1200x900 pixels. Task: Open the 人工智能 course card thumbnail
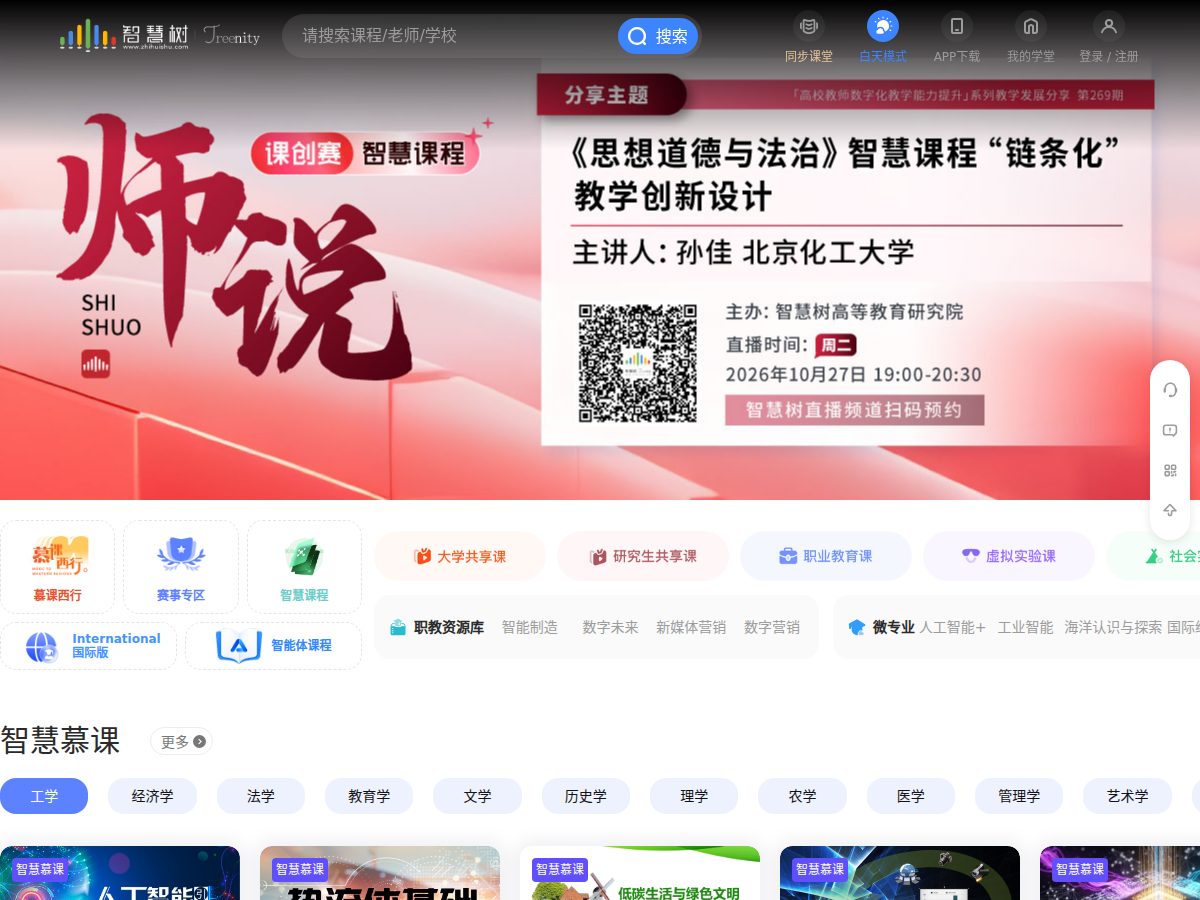coord(120,873)
